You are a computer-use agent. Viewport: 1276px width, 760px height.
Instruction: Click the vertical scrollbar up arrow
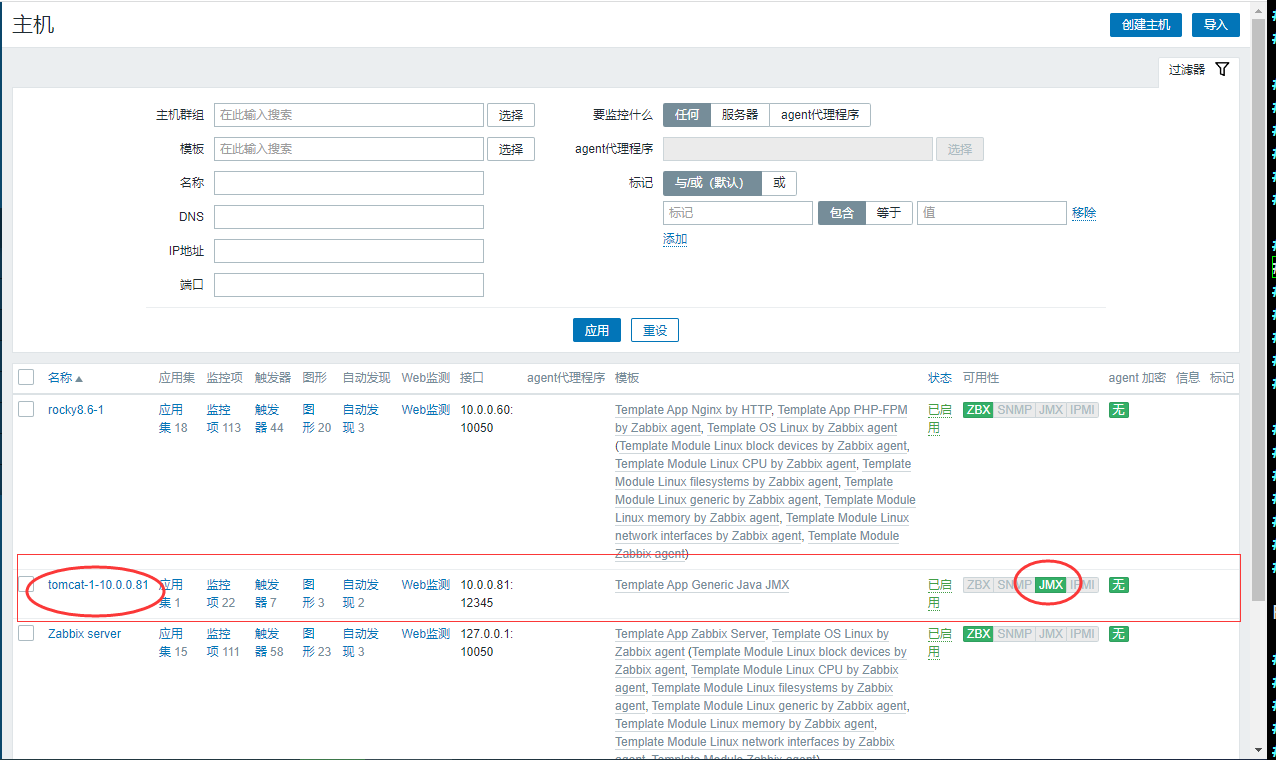tap(1258, 10)
